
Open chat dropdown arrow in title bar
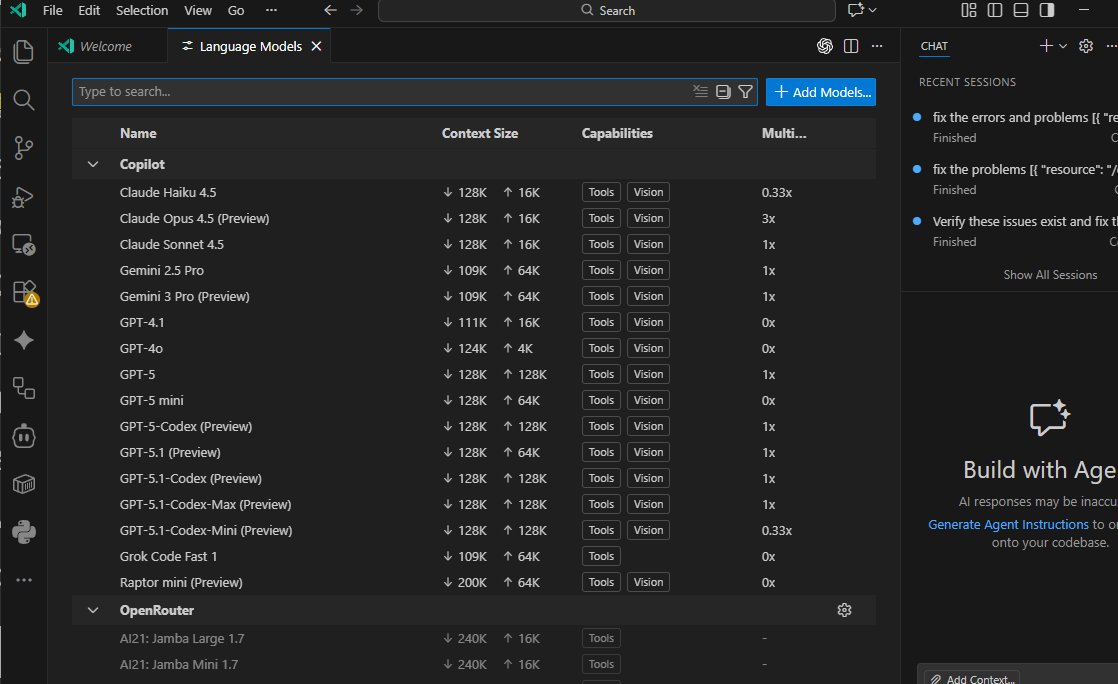click(872, 10)
